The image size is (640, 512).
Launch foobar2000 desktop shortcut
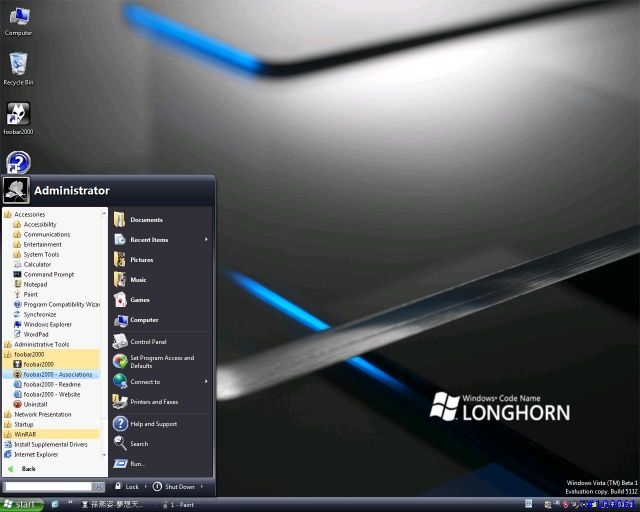coord(18,118)
